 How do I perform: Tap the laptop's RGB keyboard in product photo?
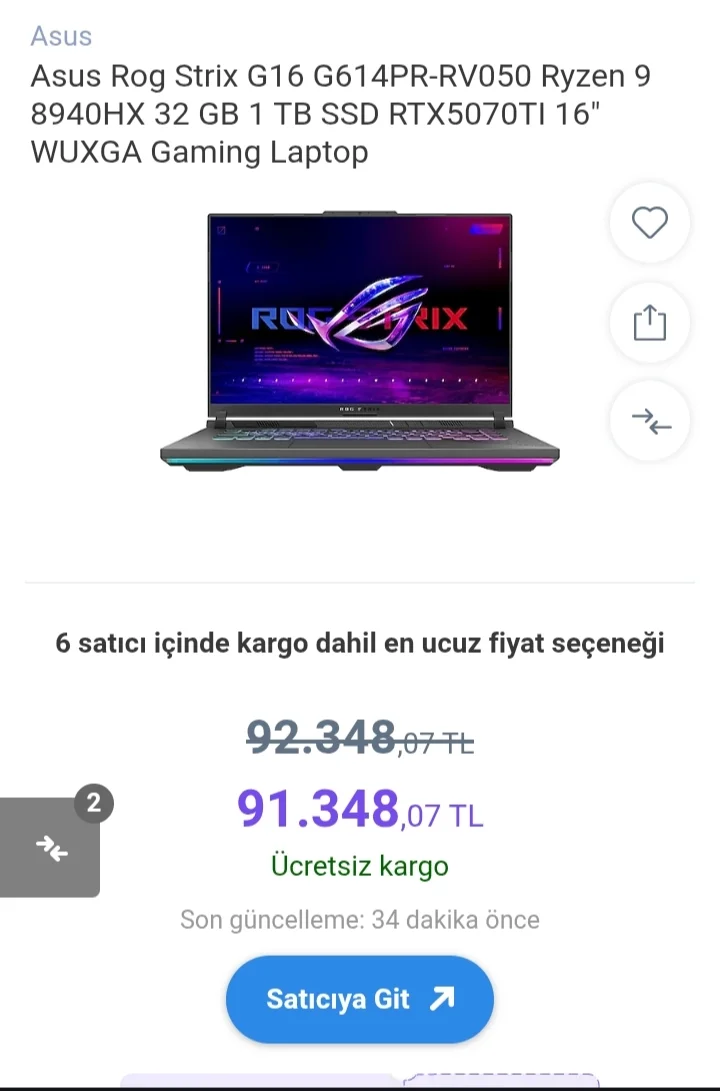(x=359, y=434)
